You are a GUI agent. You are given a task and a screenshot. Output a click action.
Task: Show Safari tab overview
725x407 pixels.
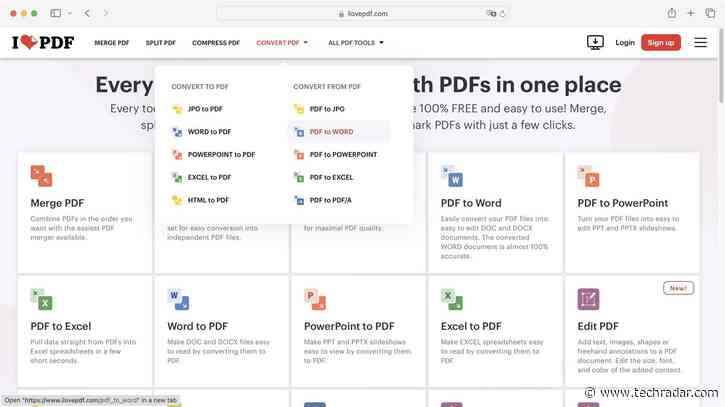point(710,13)
